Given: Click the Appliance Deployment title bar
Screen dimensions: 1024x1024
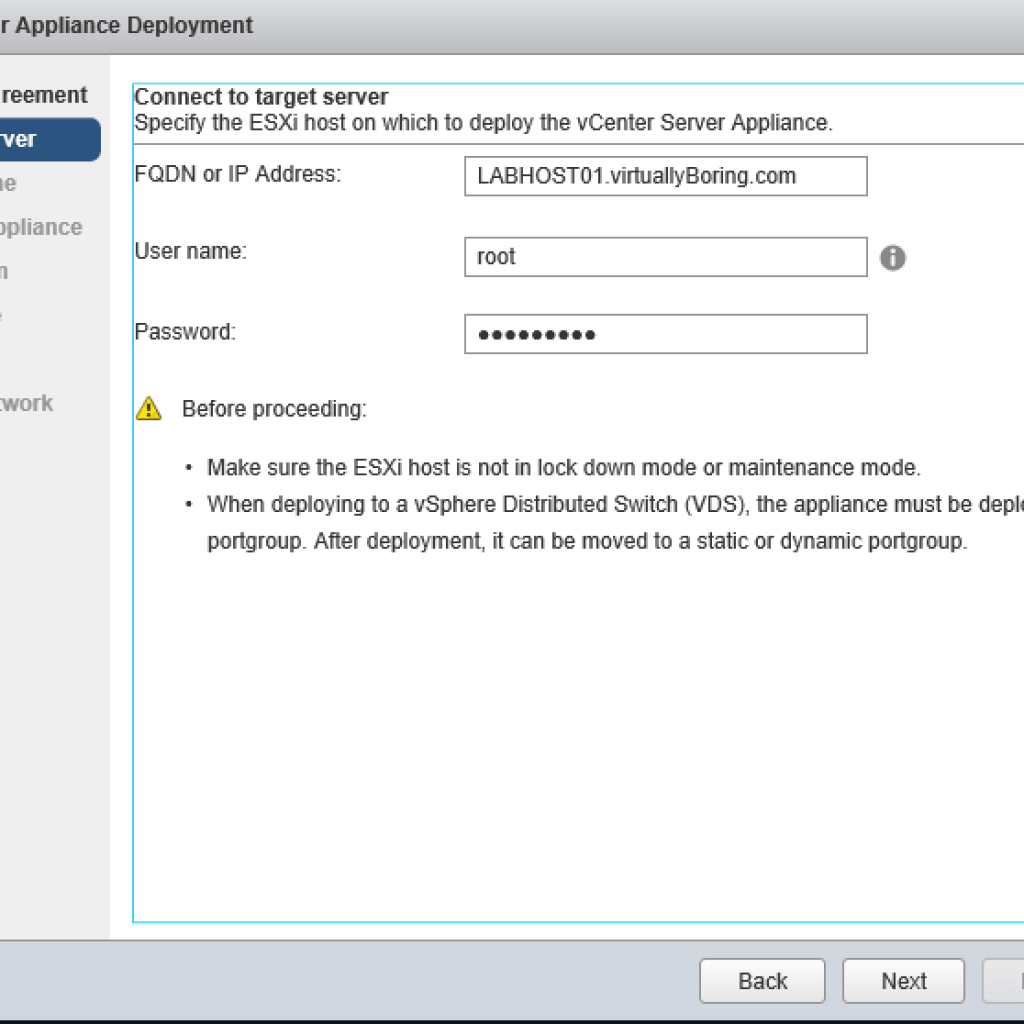Looking at the screenshot, I should click(125, 25).
